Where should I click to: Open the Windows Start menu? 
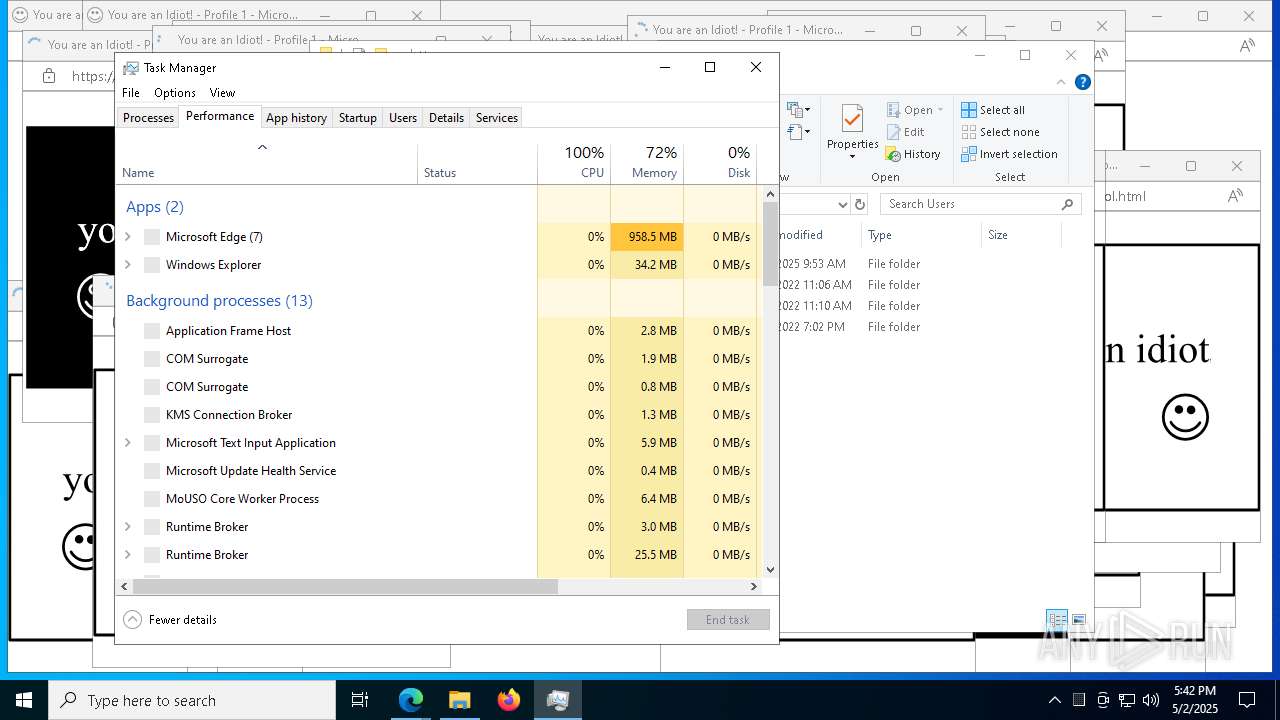24,700
